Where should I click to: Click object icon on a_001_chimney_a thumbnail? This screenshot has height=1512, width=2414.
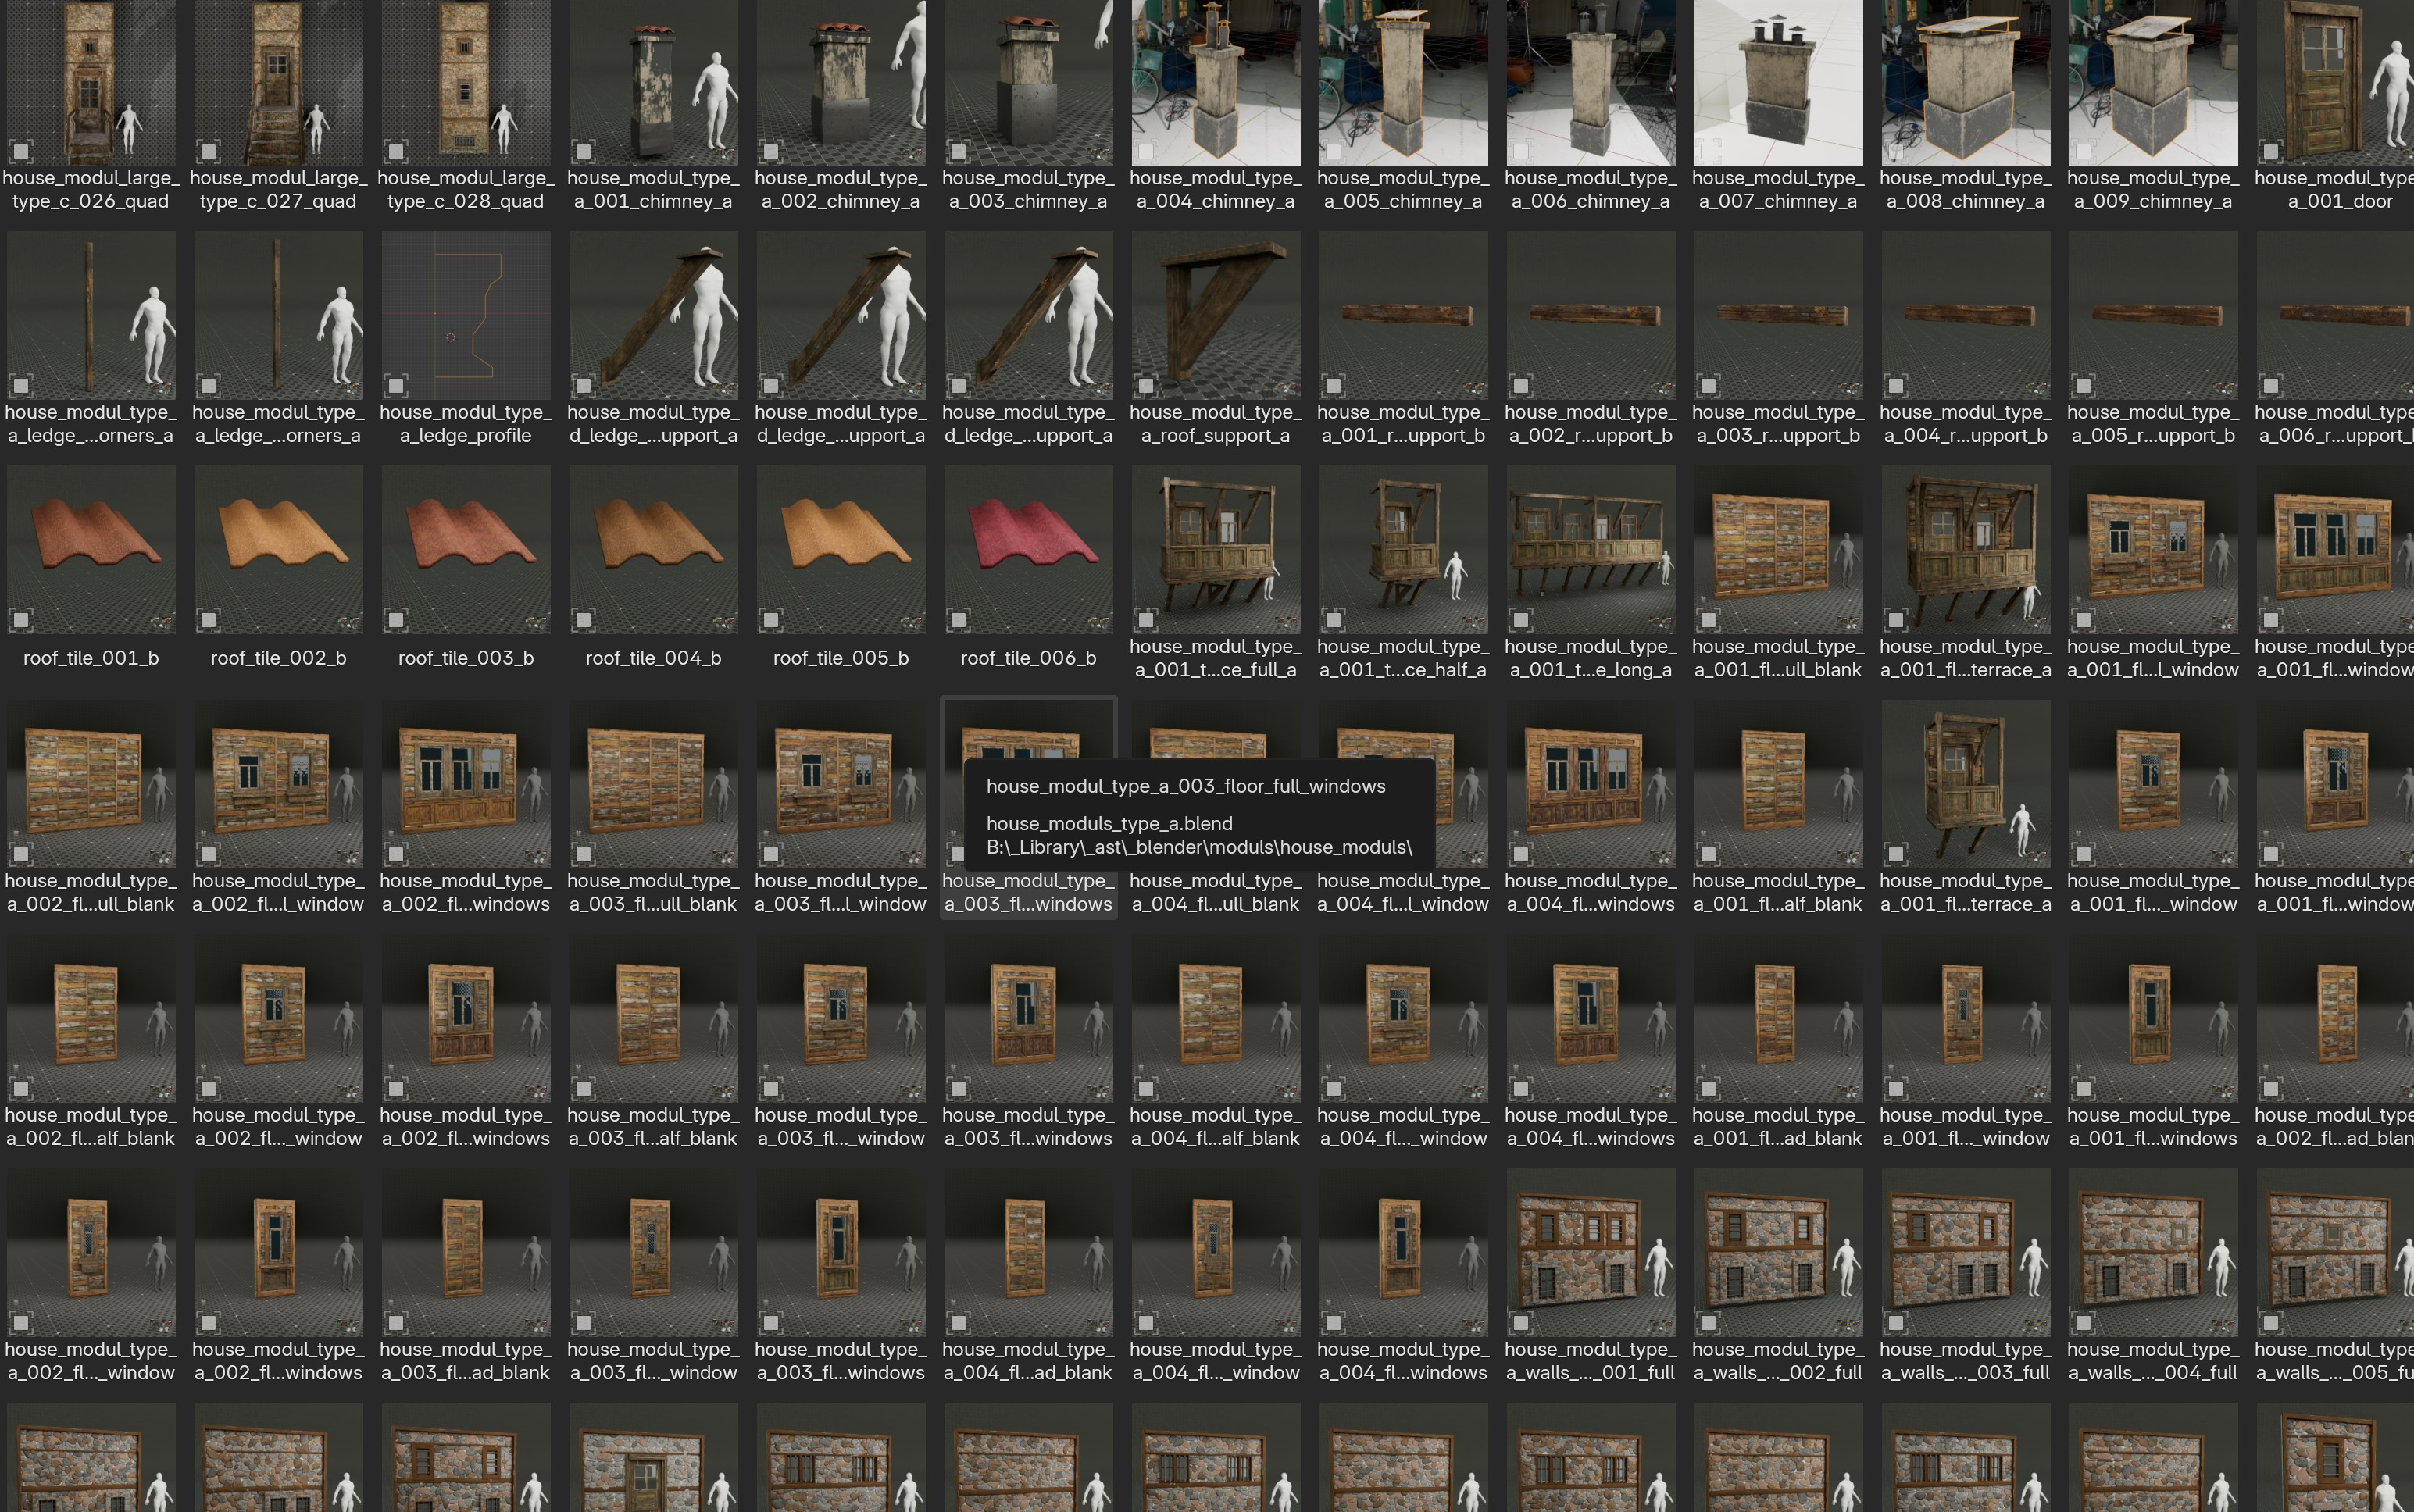[x=583, y=152]
